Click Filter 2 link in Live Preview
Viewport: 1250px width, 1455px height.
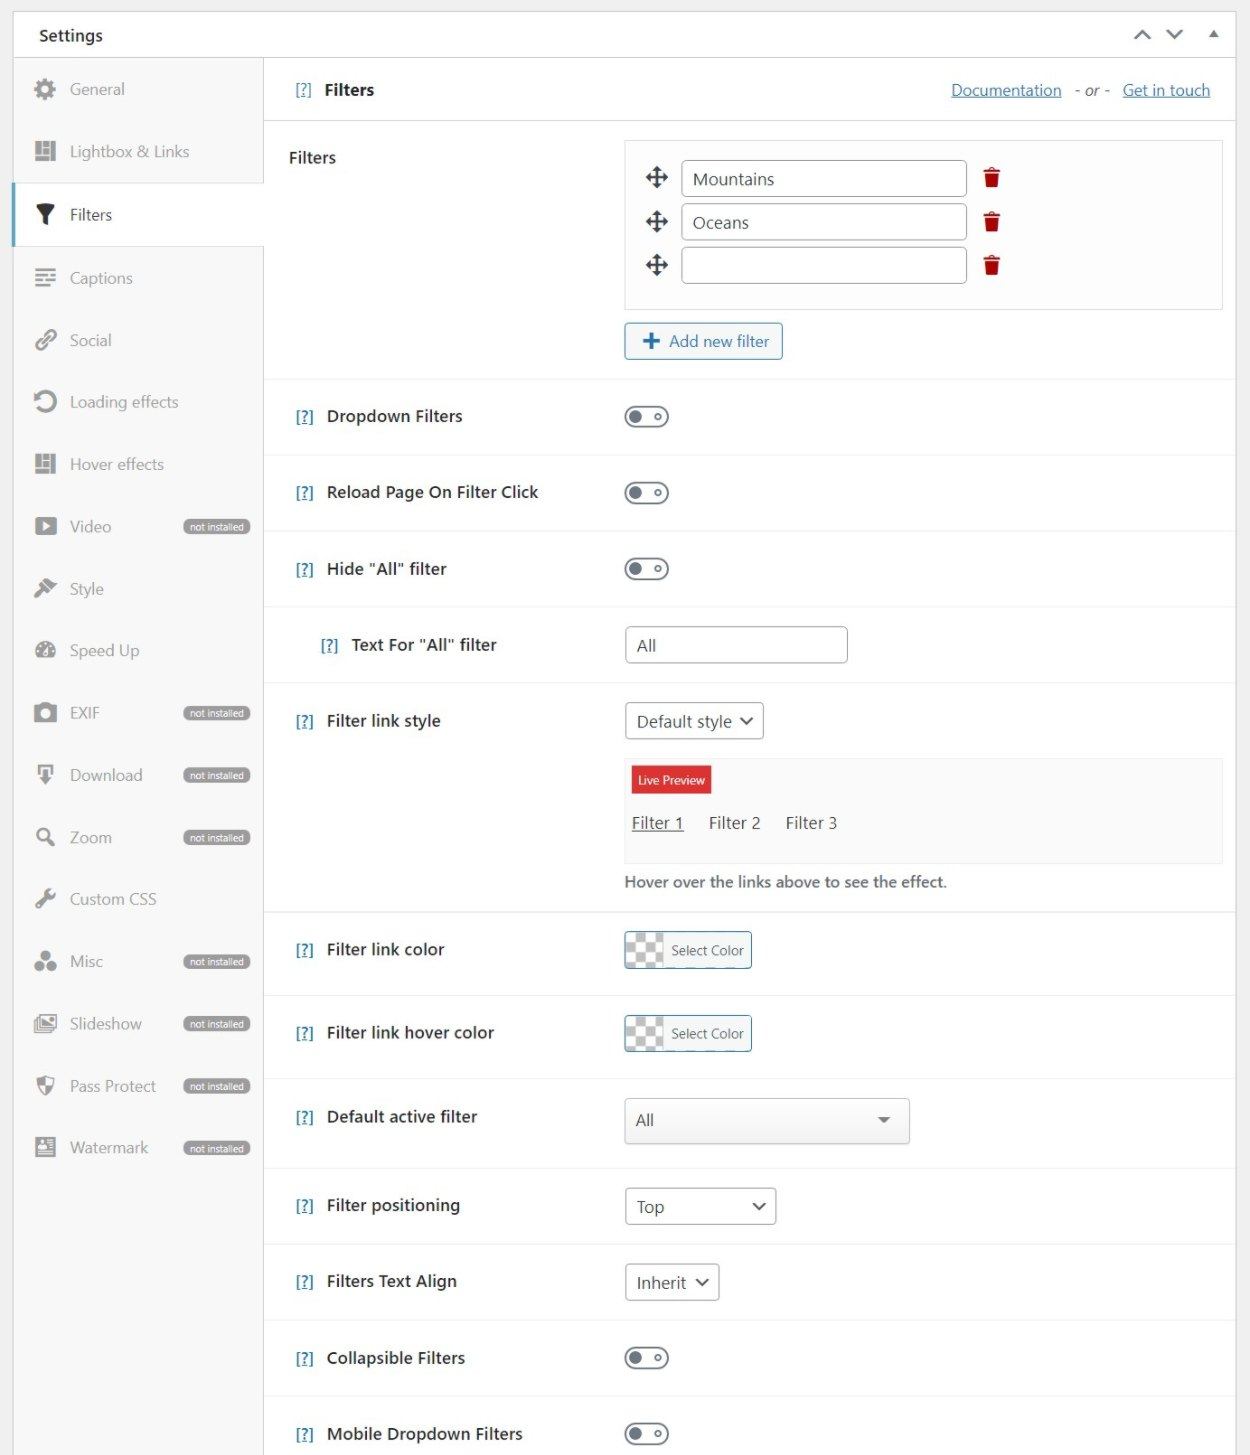(734, 823)
